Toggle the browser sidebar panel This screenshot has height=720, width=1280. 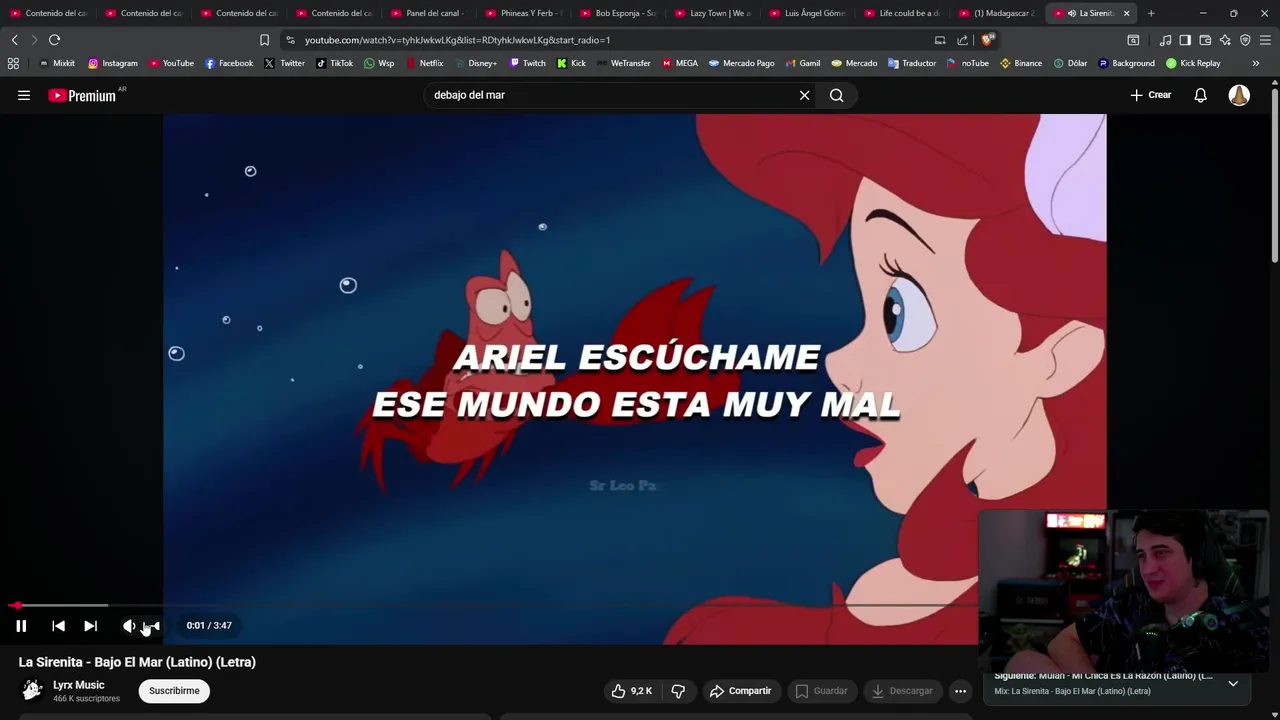(1185, 40)
